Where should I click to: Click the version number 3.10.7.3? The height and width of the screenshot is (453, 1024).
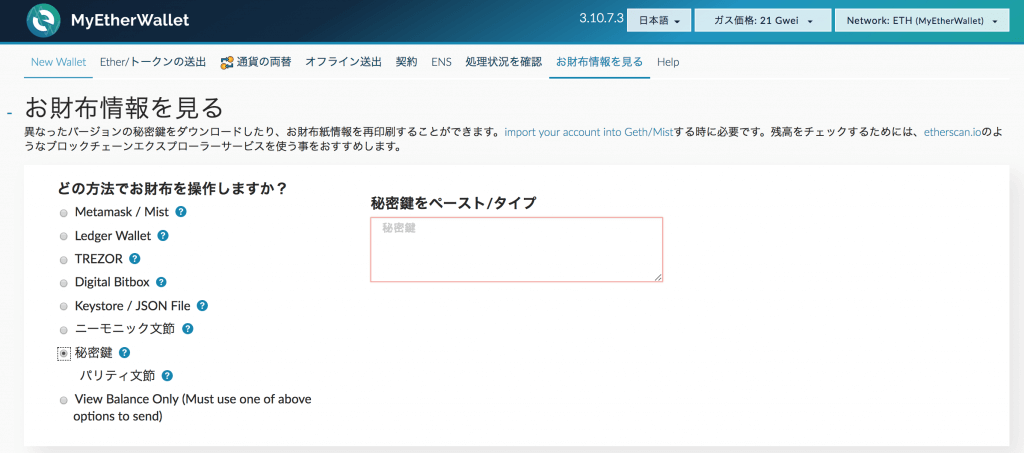[x=601, y=18]
